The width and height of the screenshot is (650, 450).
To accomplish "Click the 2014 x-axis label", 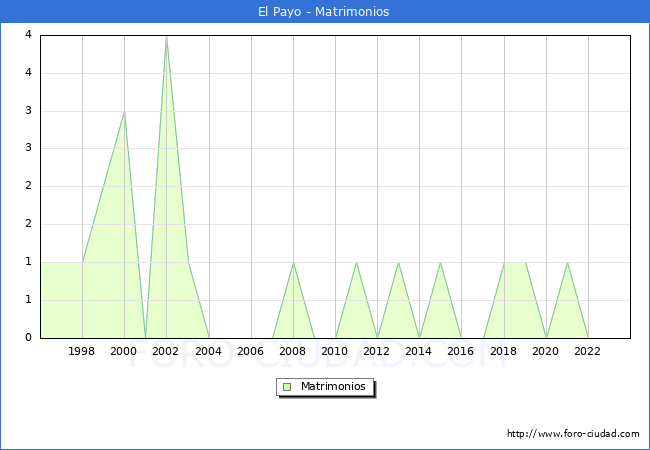I will pyautogui.click(x=419, y=351).
